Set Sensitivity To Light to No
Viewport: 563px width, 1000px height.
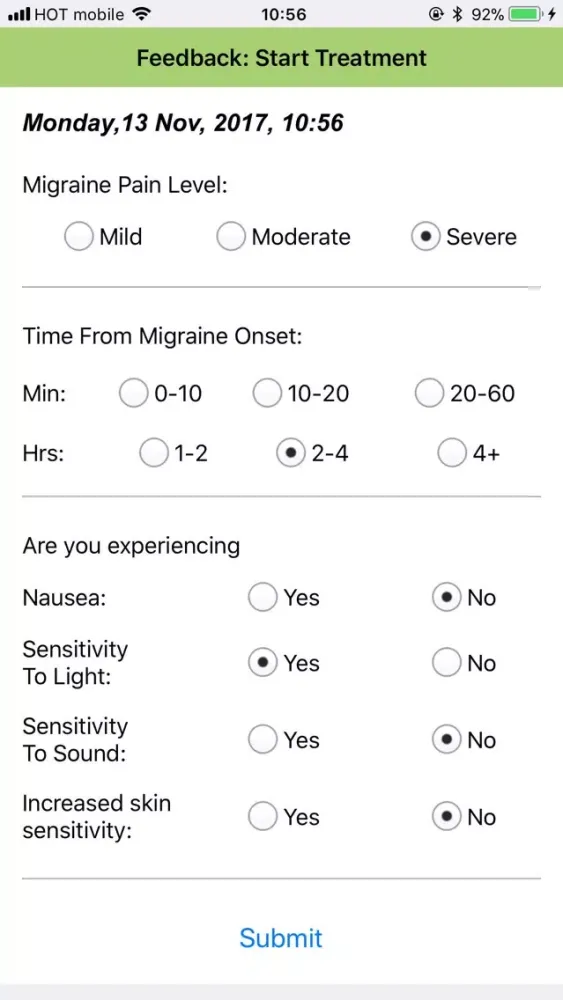coord(446,663)
